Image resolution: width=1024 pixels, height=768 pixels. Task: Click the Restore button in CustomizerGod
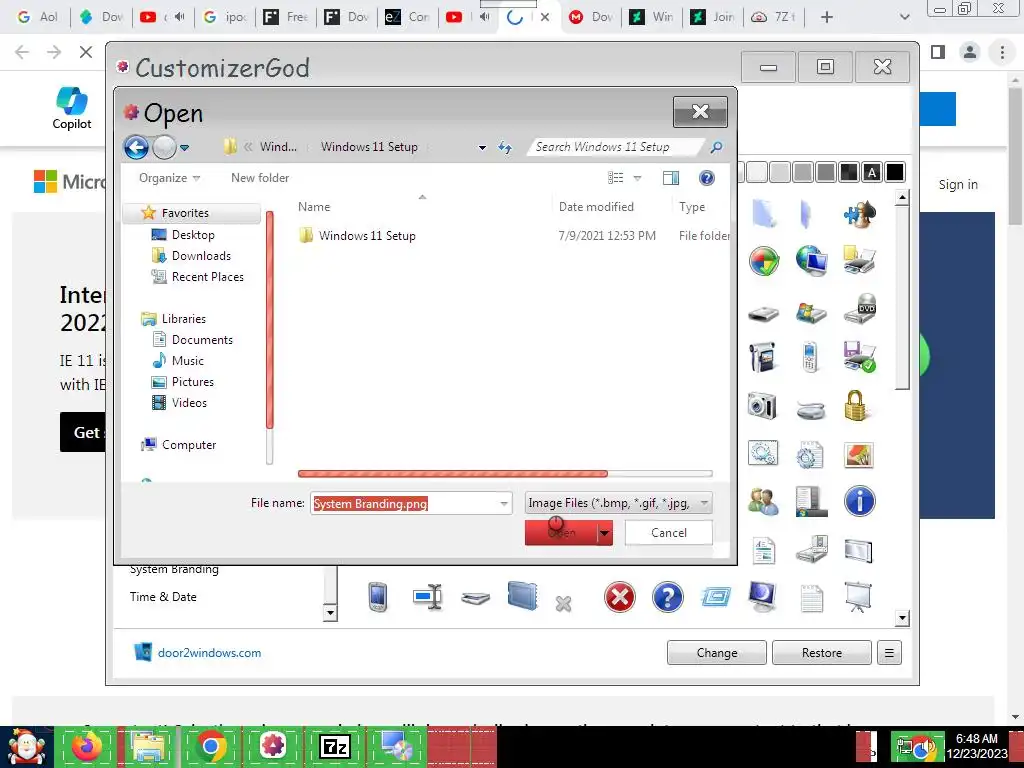[822, 652]
